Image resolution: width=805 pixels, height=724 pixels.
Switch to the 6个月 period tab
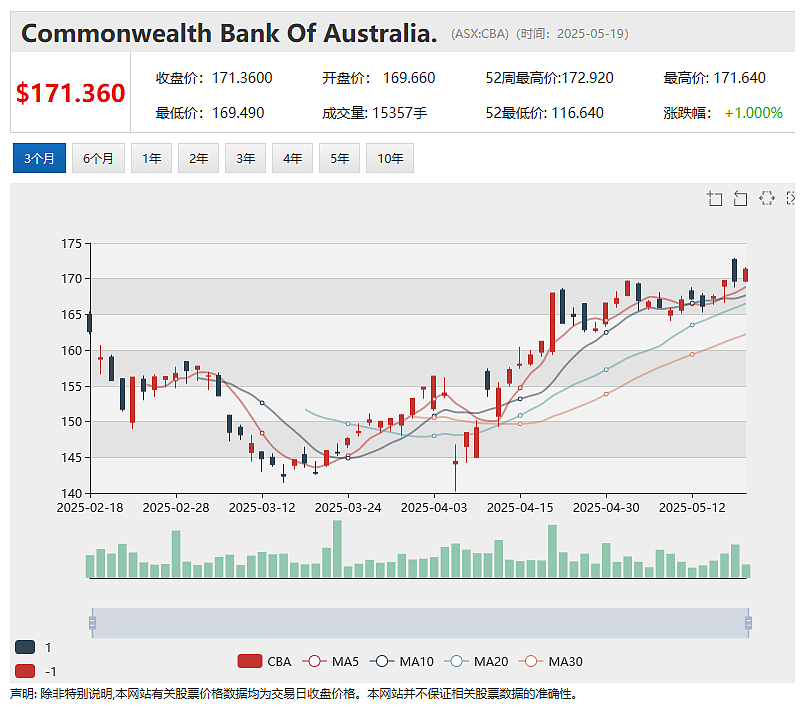point(98,158)
